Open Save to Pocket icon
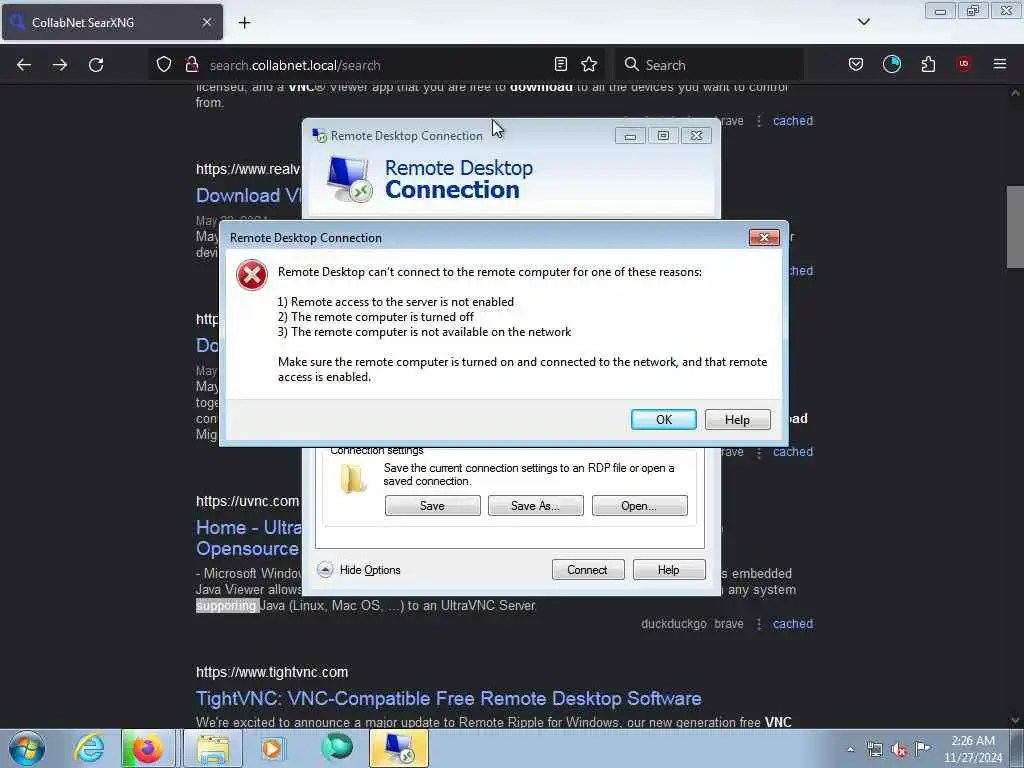The height and width of the screenshot is (768, 1024). click(x=856, y=64)
